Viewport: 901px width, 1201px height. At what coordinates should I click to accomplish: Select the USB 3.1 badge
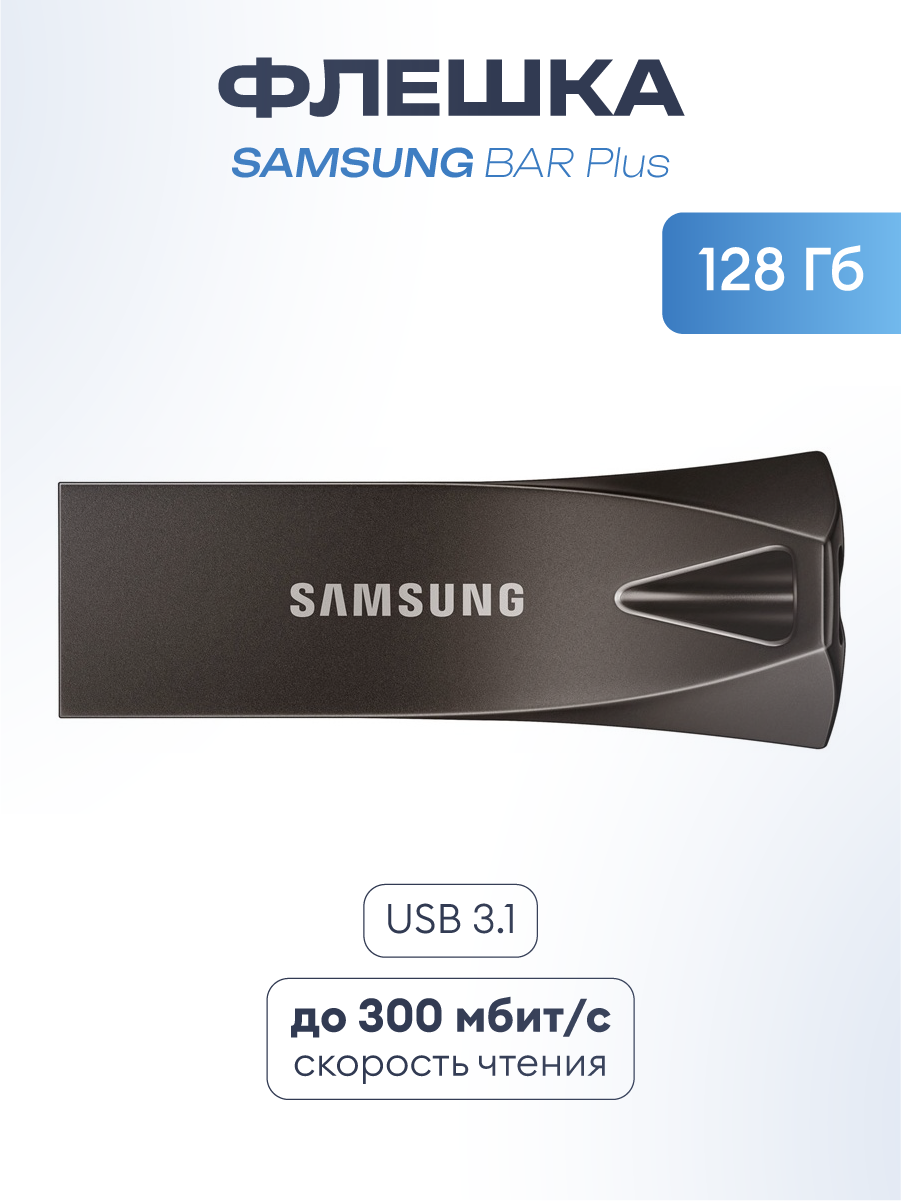(x=450, y=921)
